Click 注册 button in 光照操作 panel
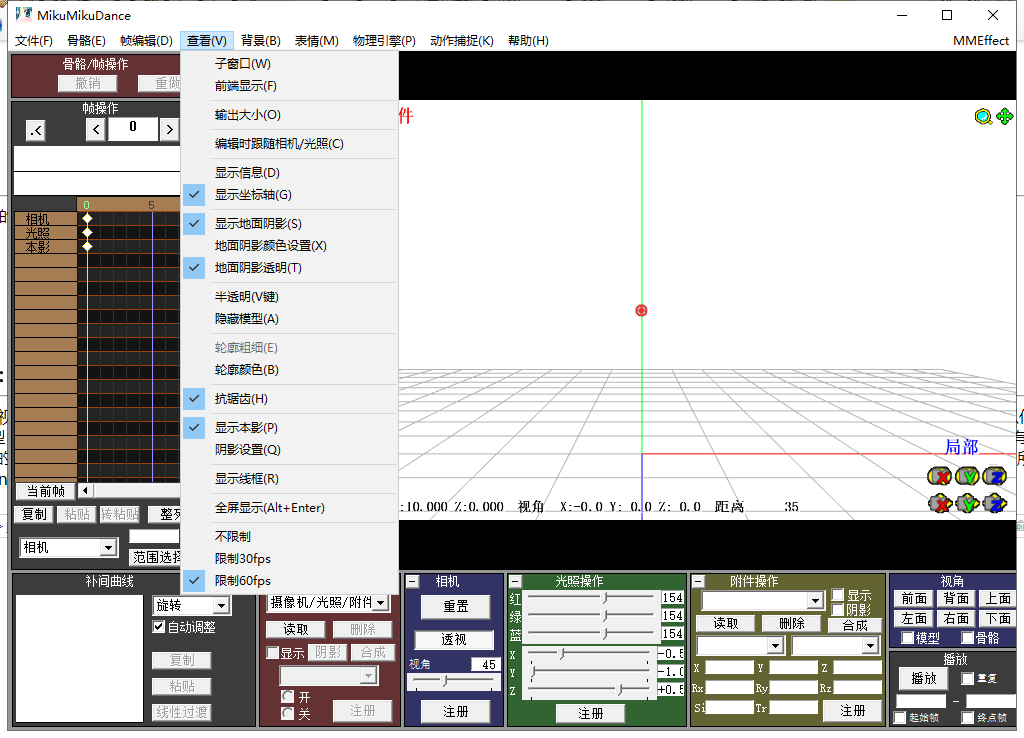 [x=590, y=714]
